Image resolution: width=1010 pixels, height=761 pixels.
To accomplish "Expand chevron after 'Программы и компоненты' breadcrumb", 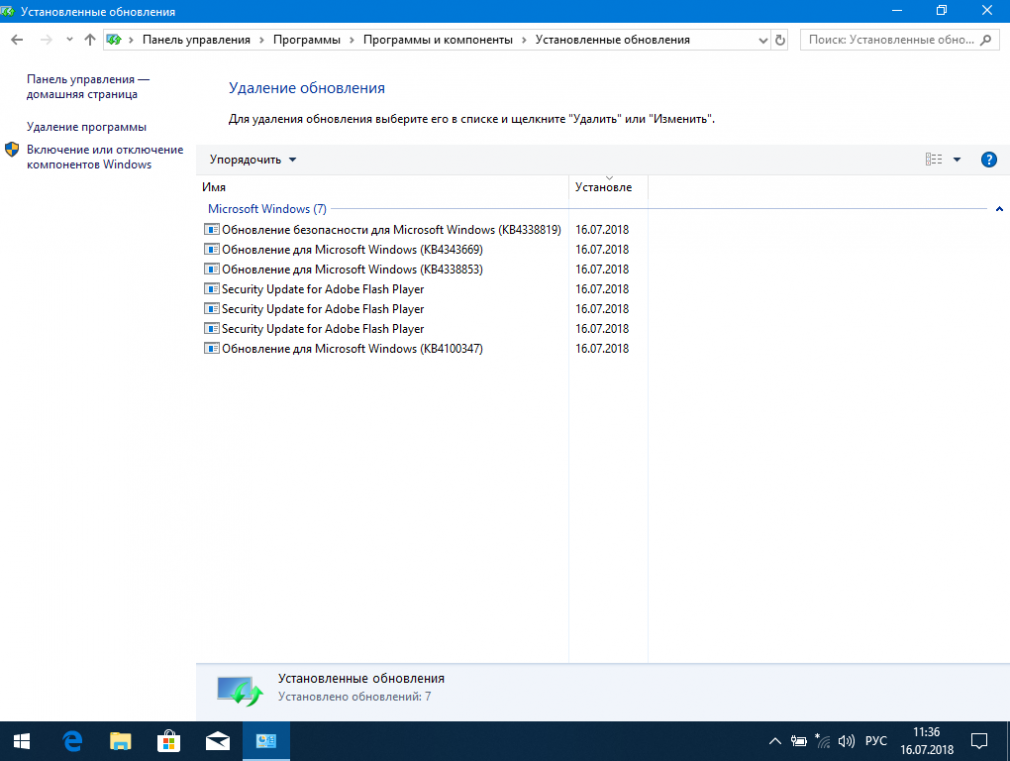I will click(524, 40).
